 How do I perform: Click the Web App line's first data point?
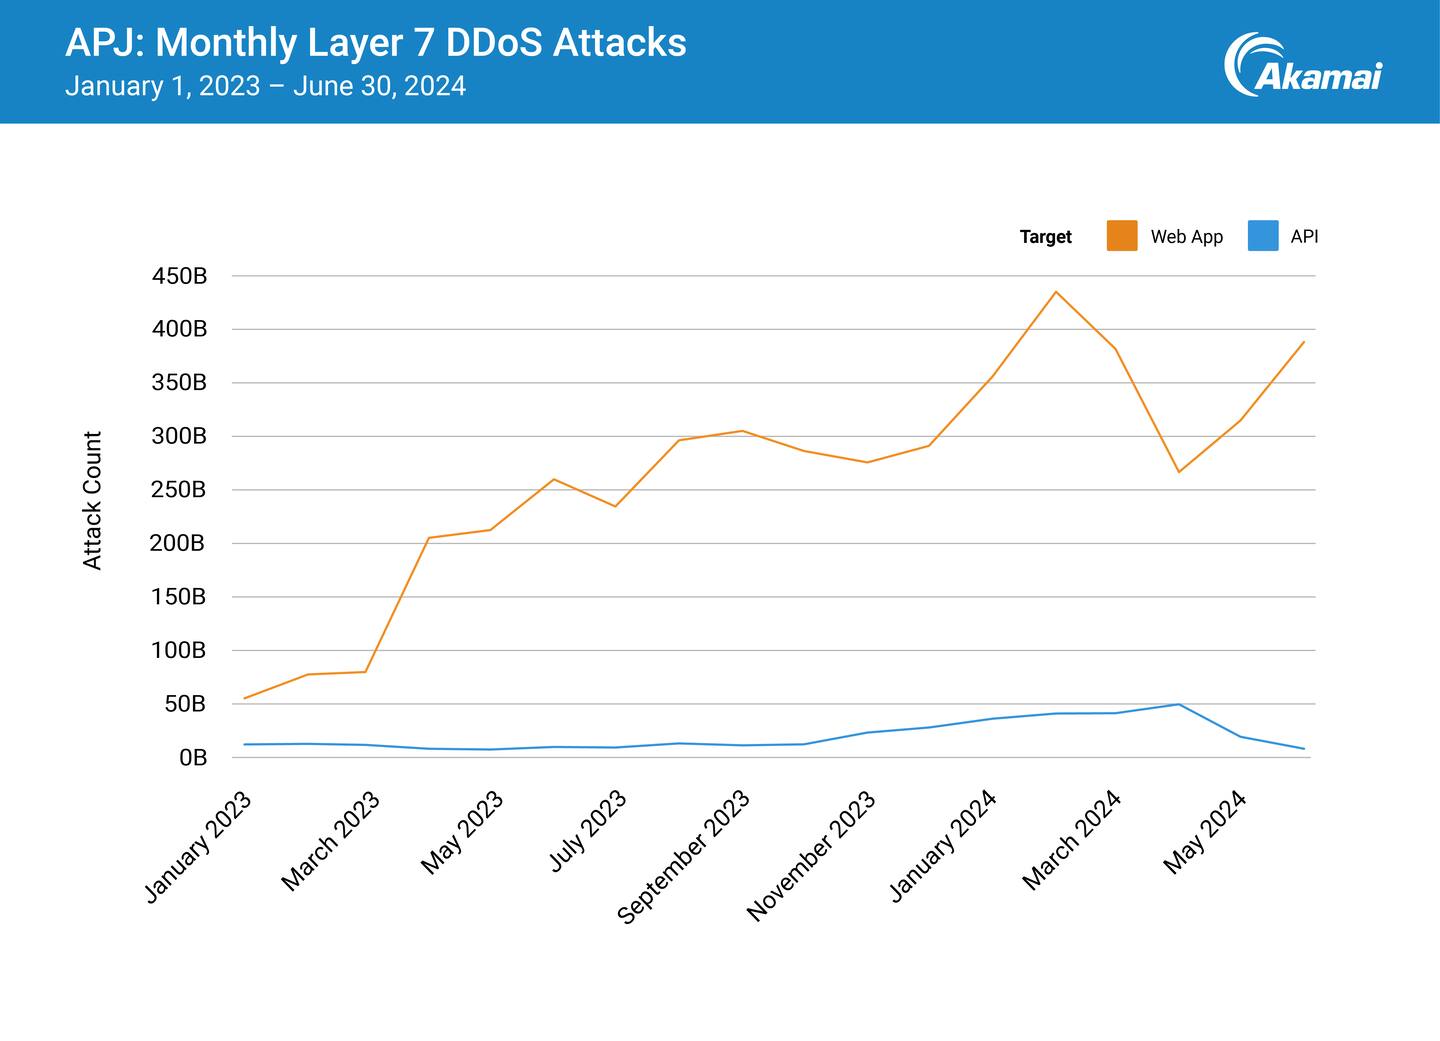(x=245, y=698)
